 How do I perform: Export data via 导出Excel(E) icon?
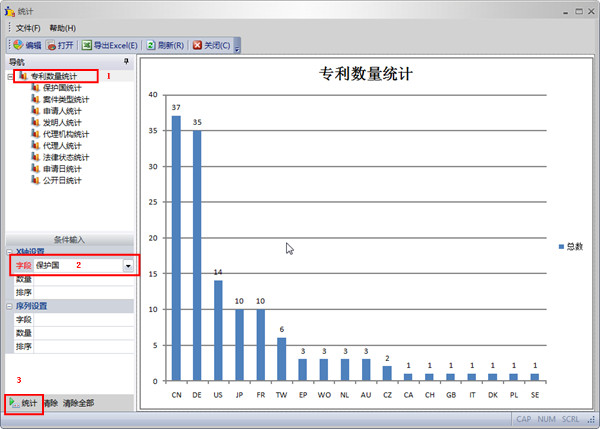pos(87,46)
